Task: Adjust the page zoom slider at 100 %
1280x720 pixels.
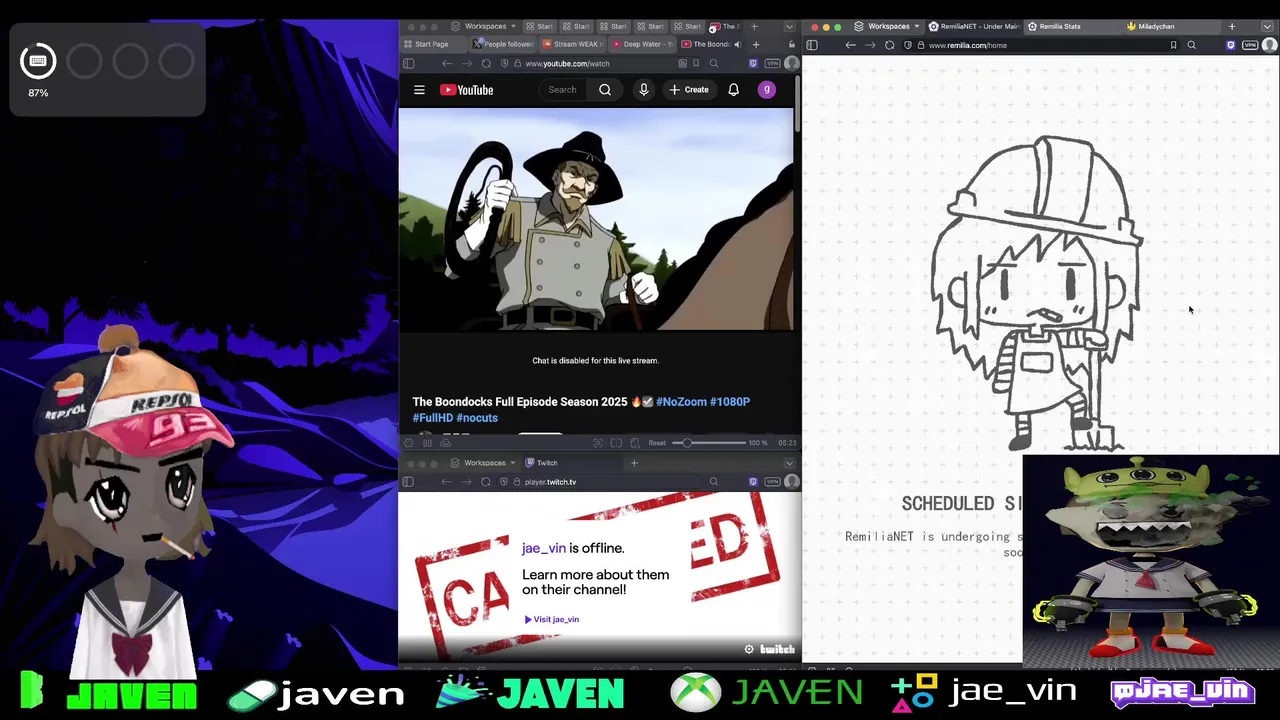Action: pos(709,443)
